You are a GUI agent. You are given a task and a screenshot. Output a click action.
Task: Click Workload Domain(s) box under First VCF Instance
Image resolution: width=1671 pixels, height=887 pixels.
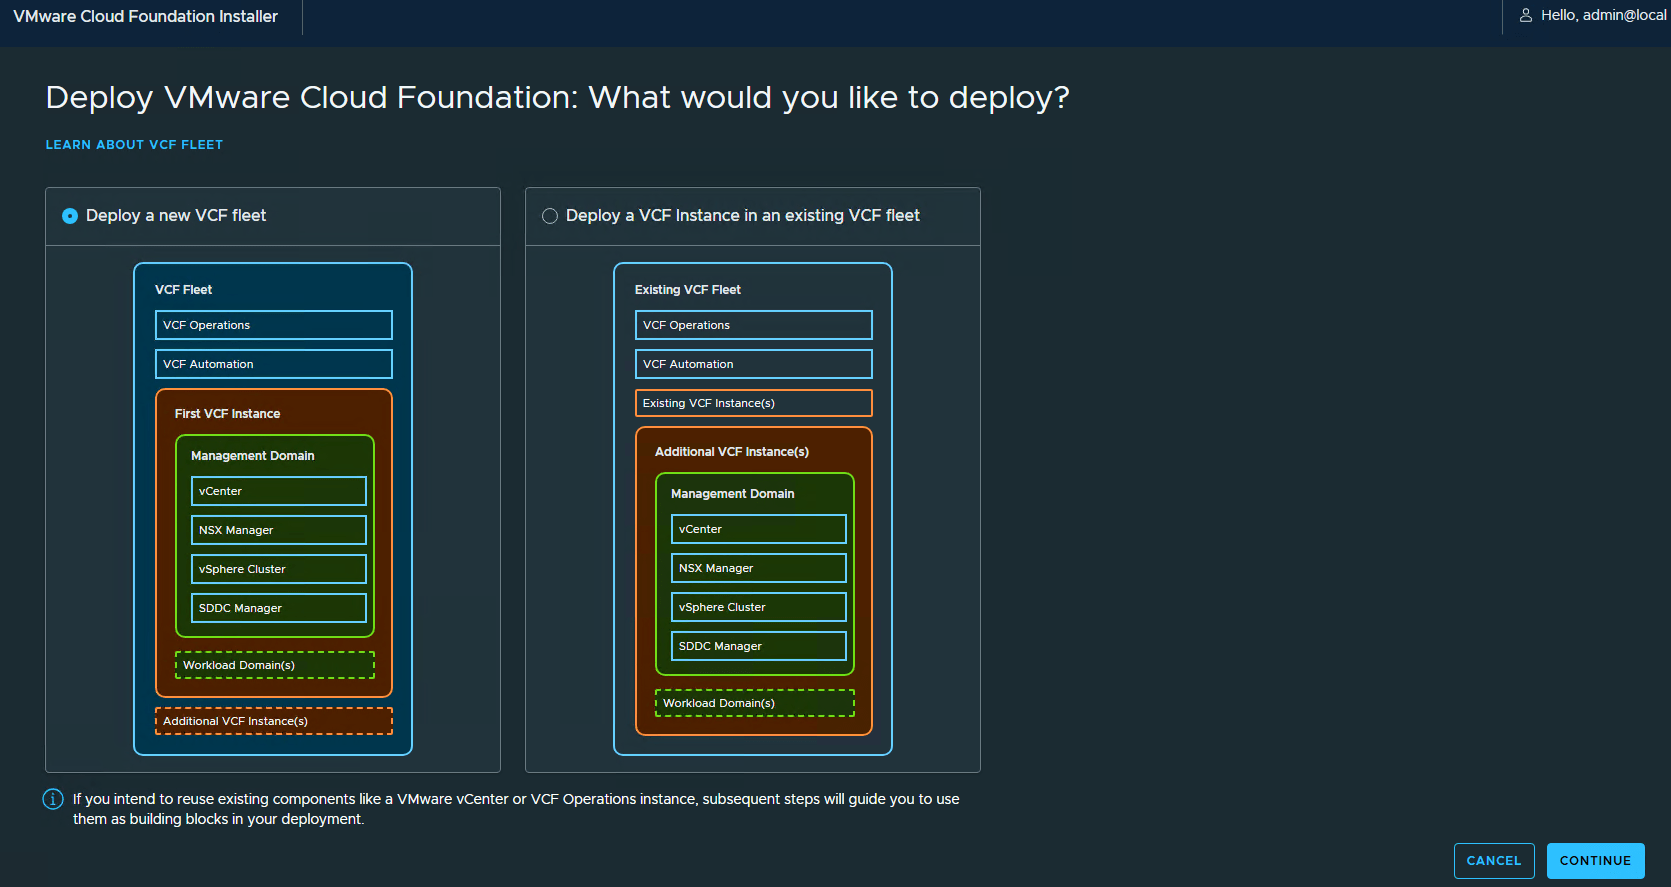click(x=275, y=665)
